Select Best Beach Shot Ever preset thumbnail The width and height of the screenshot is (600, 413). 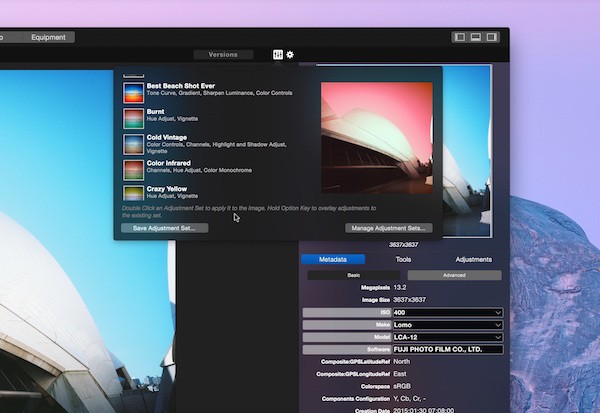tap(134, 93)
